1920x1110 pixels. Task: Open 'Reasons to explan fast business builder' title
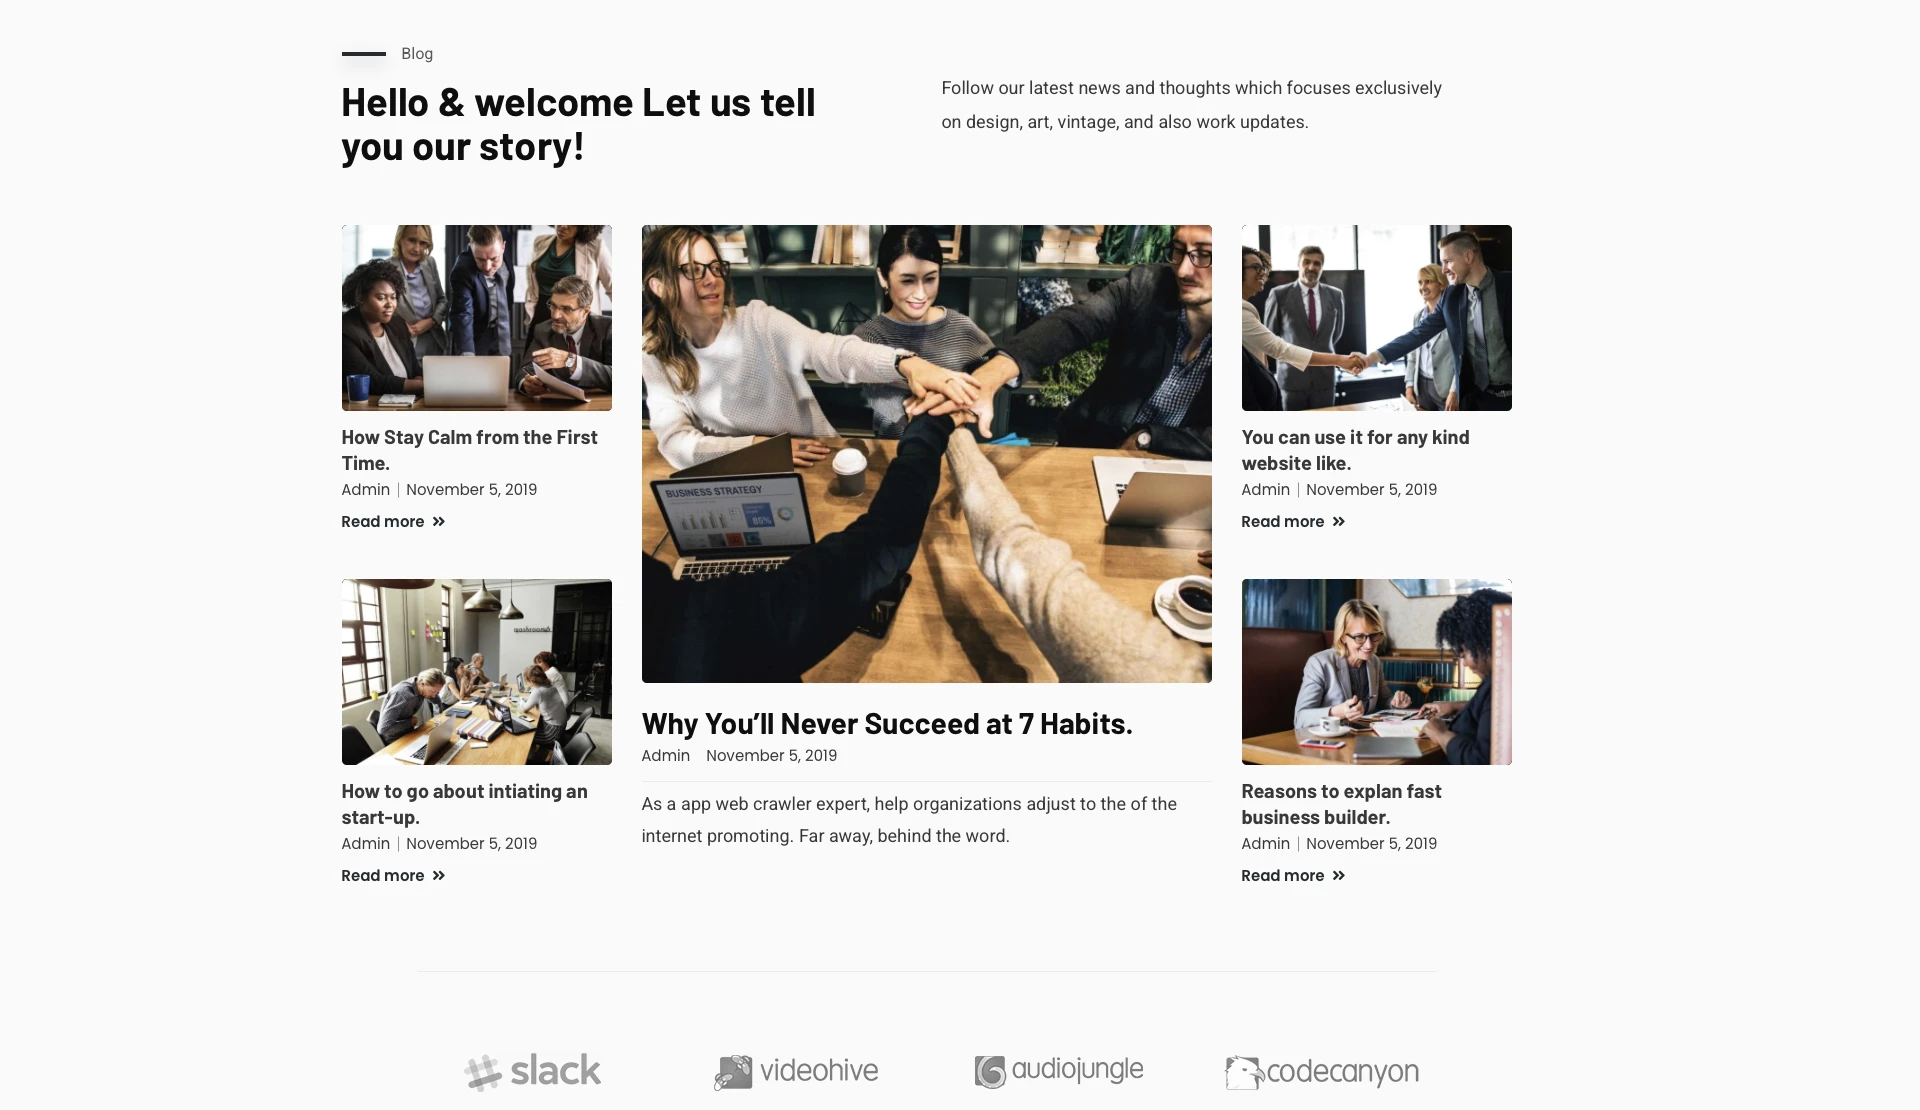tap(1341, 804)
